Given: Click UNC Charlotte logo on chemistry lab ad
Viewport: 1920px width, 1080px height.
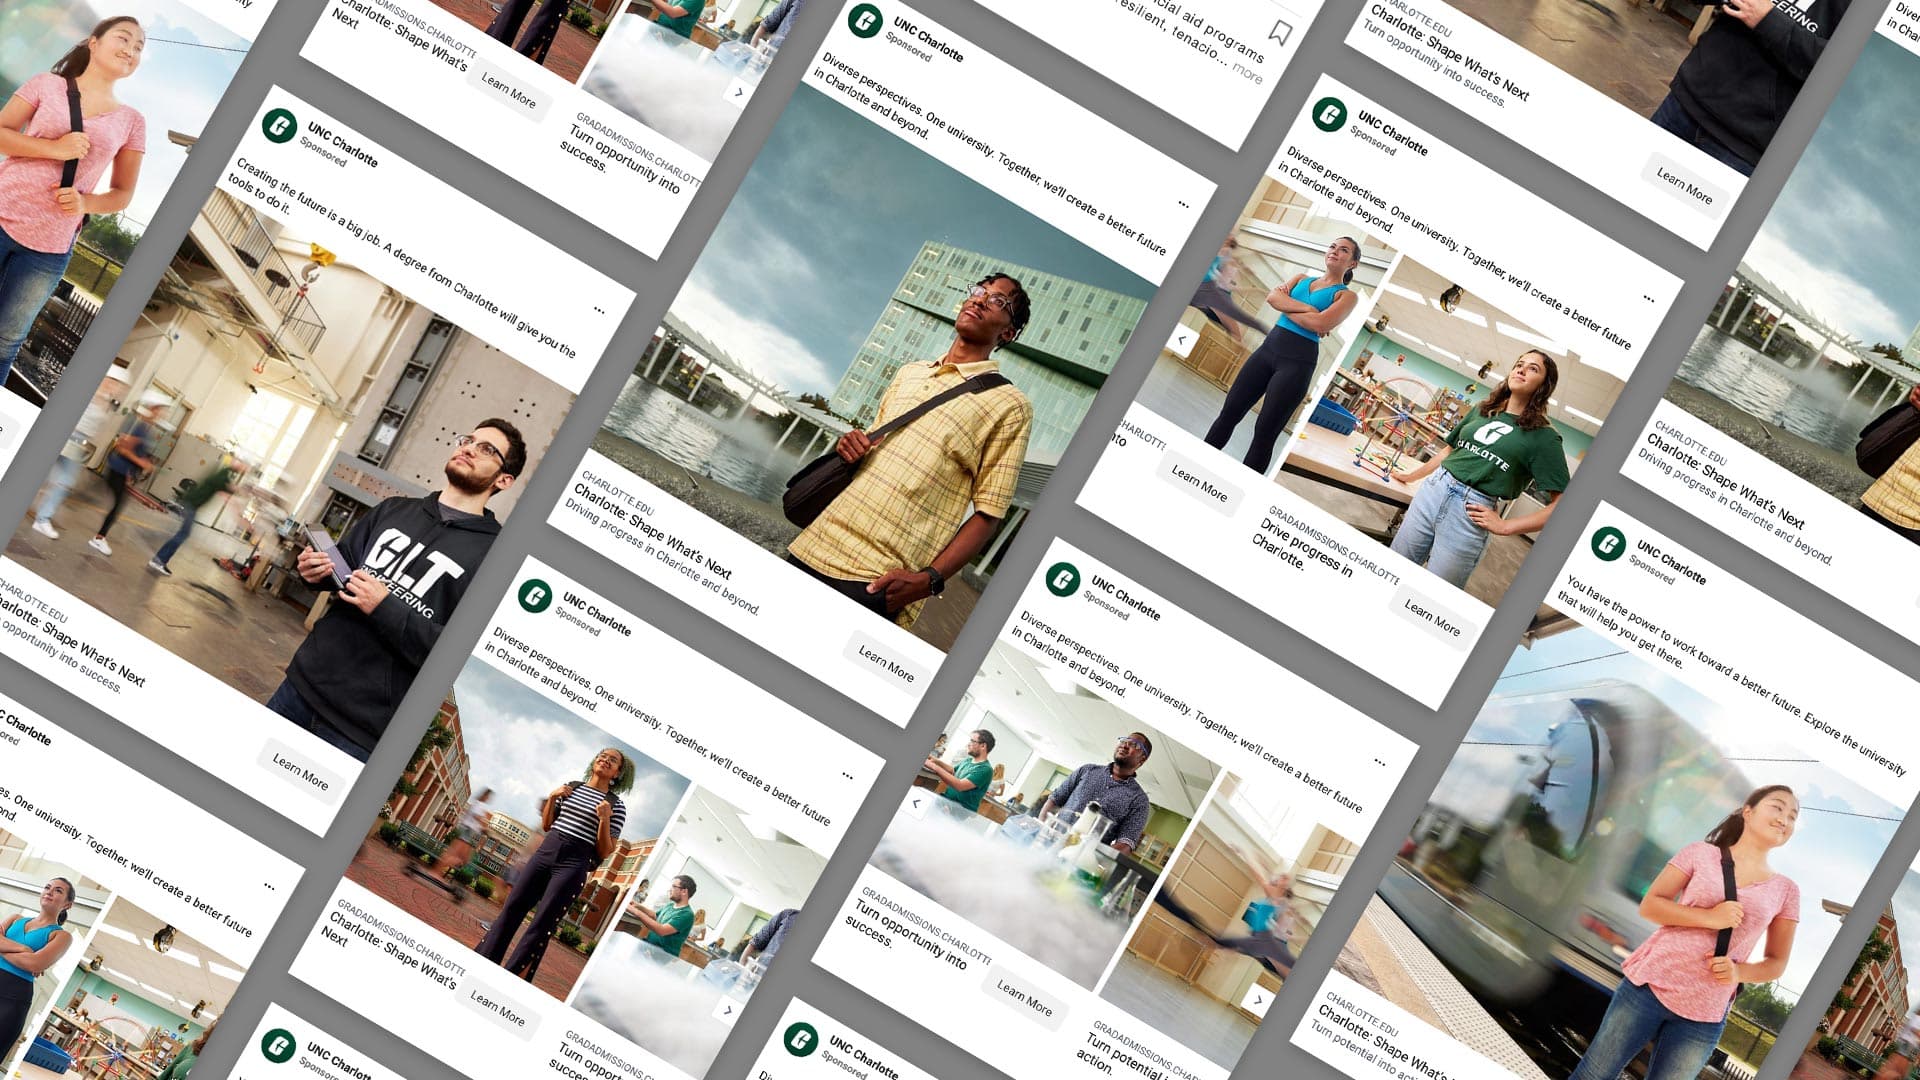Looking at the screenshot, I should (x=1062, y=578).
